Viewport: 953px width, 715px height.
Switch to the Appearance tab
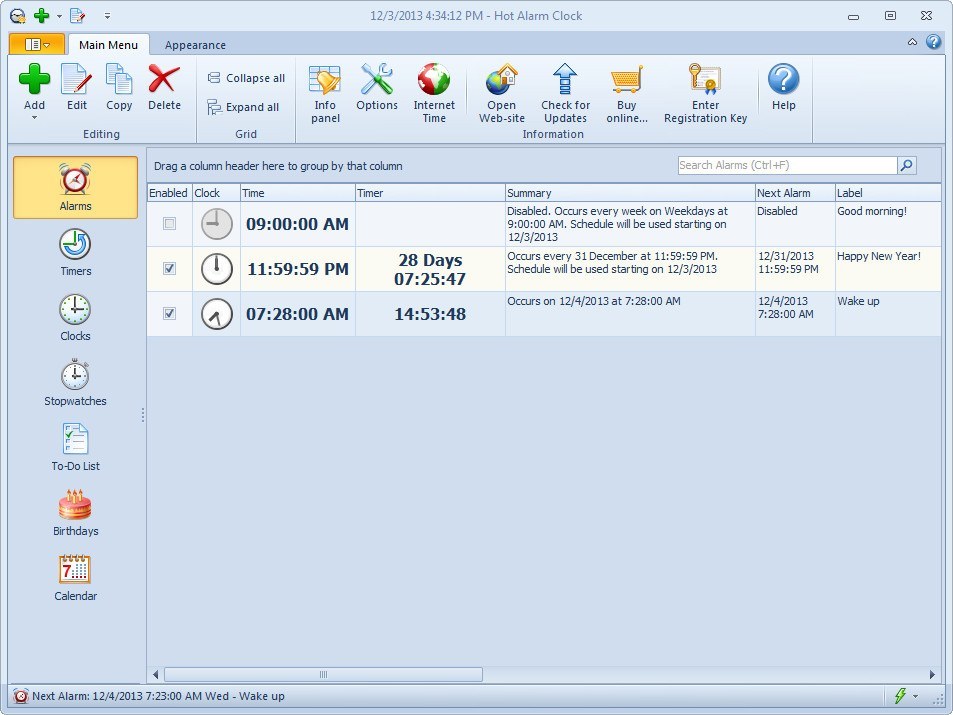coord(195,45)
